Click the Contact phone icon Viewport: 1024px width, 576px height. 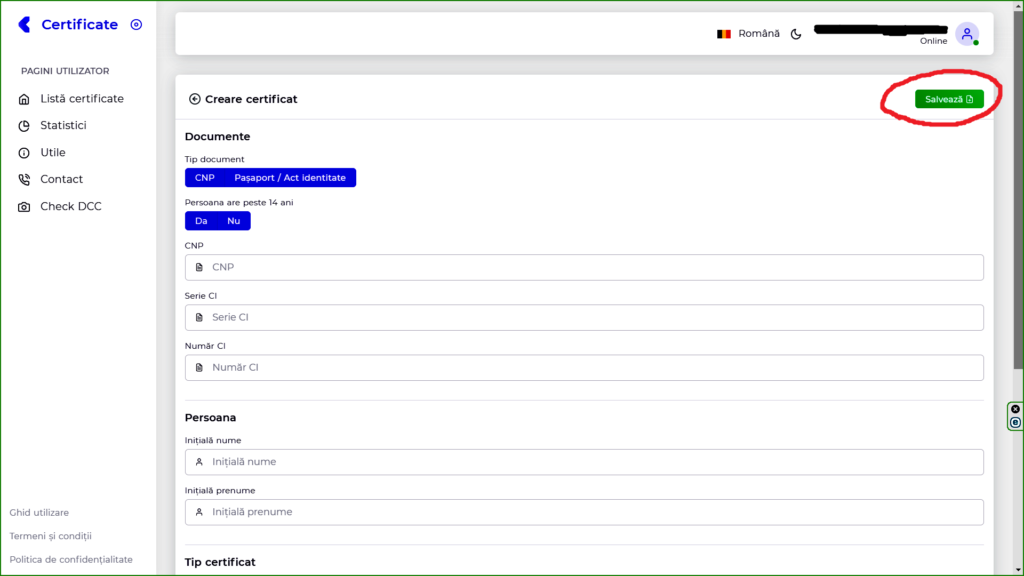(x=24, y=180)
